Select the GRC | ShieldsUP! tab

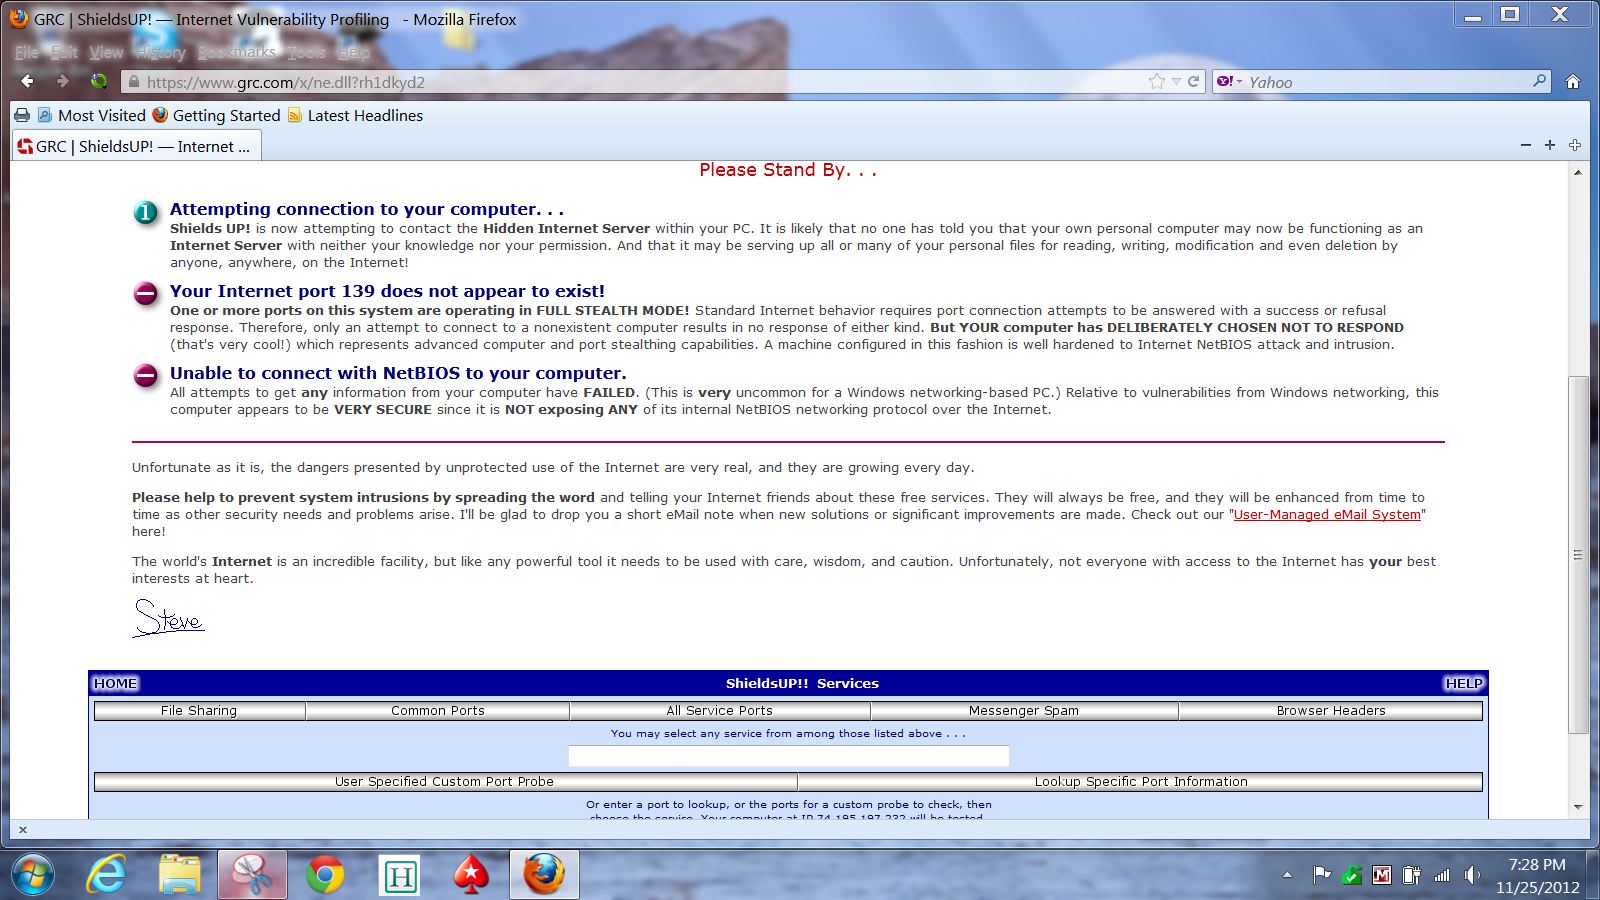(x=136, y=146)
